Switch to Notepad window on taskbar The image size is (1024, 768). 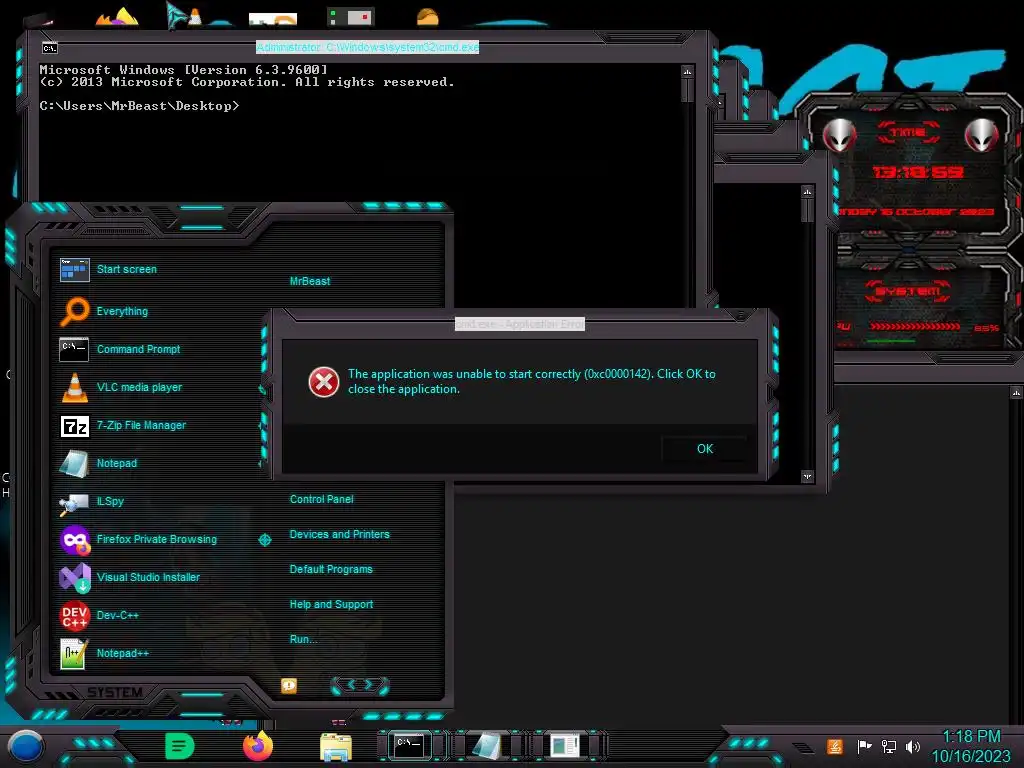487,745
